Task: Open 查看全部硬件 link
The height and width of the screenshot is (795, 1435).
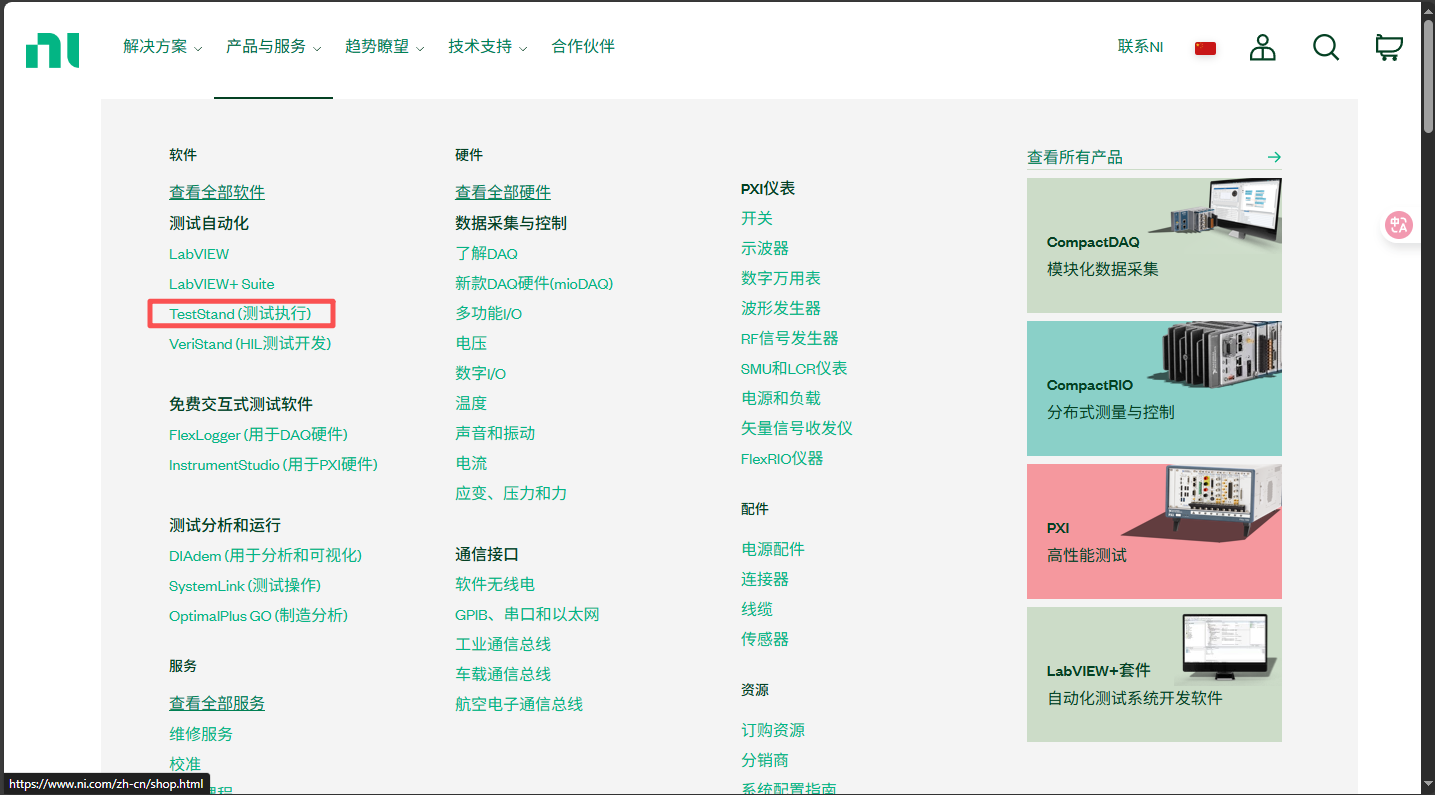Action: coord(503,192)
